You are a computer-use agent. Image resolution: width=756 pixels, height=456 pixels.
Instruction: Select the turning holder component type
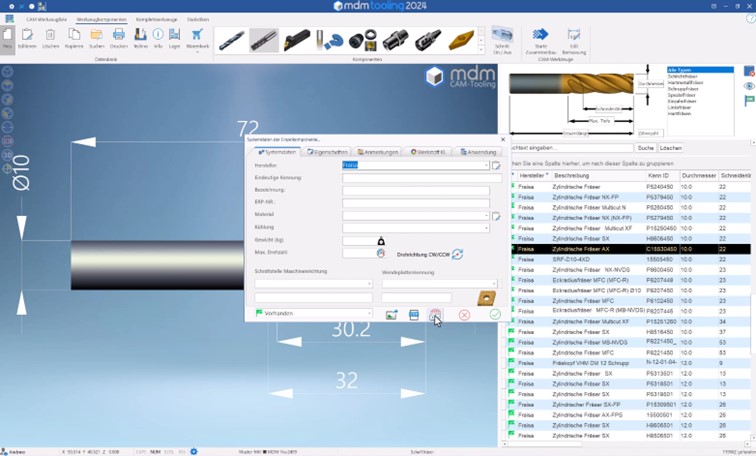point(297,40)
